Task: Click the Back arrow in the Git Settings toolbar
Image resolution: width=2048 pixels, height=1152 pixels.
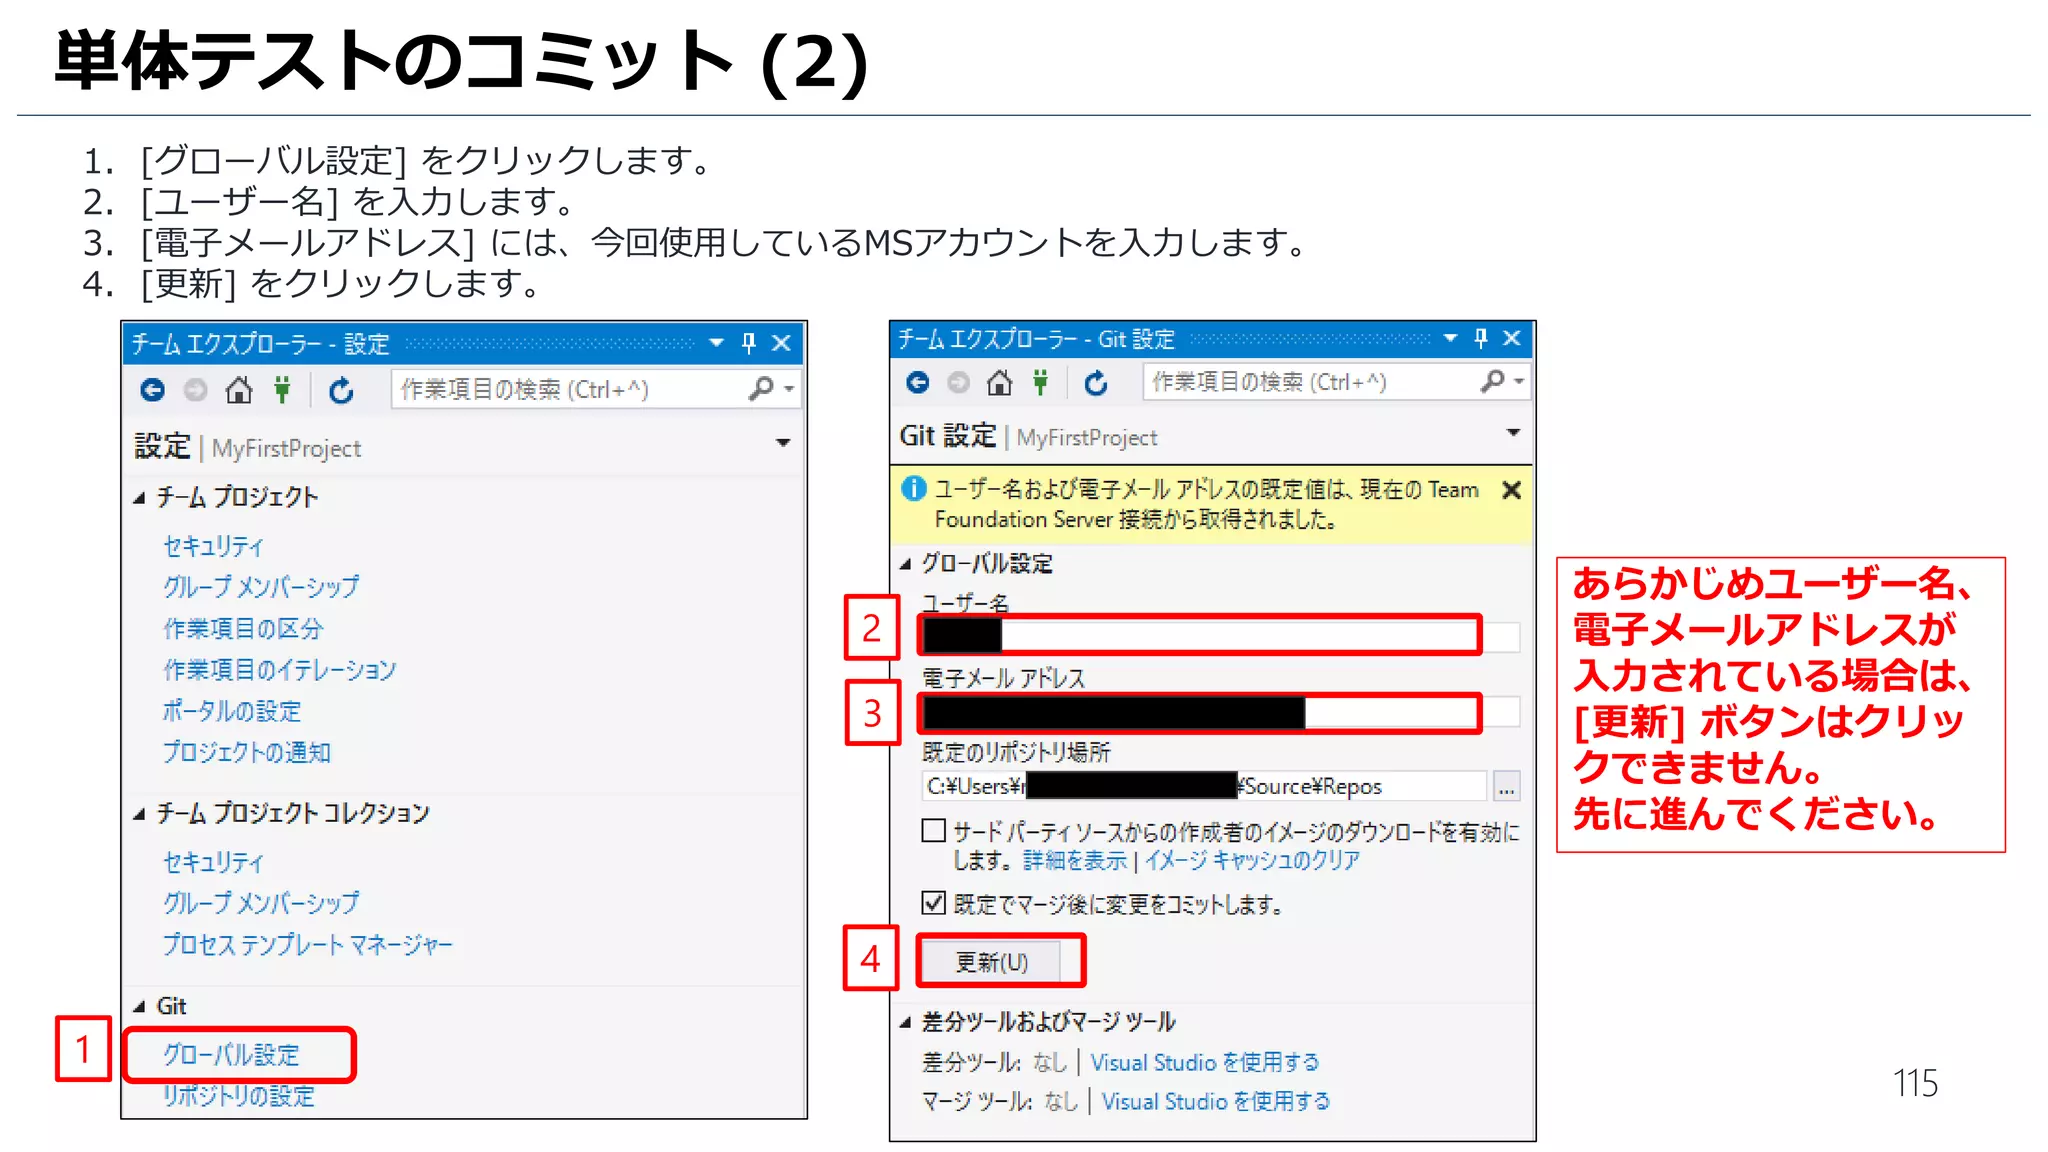Action: [x=917, y=382]
